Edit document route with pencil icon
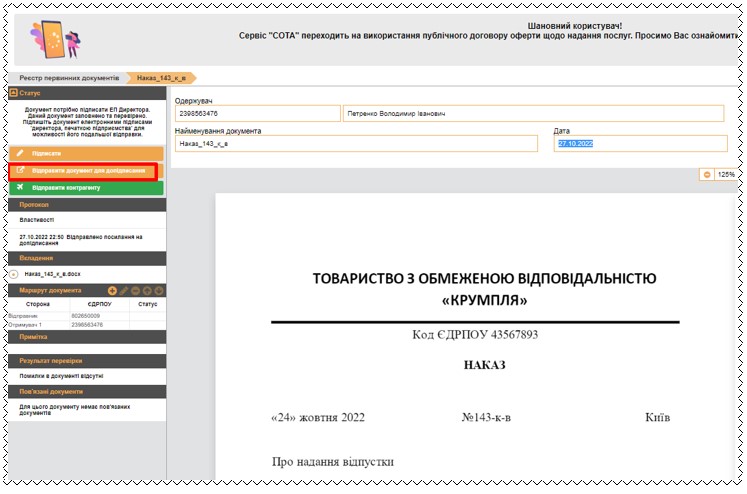 click(x=124, y=291)
